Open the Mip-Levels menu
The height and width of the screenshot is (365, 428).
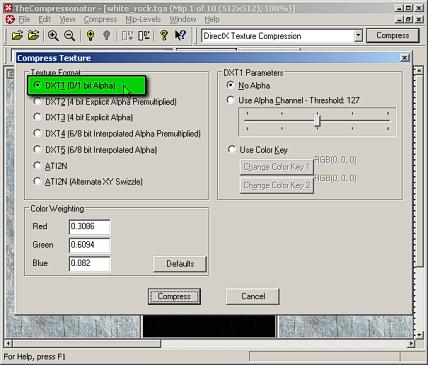tap(143, 20)
